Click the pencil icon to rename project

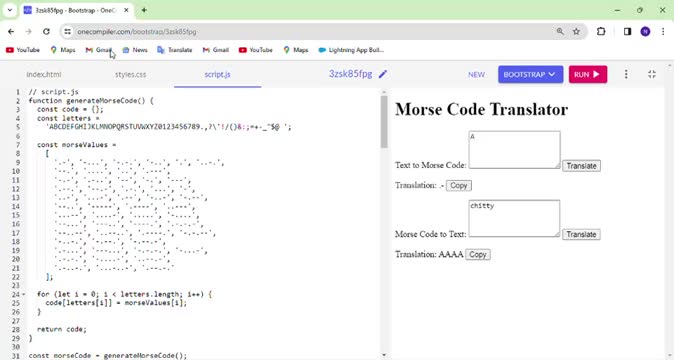pos(383,74)
